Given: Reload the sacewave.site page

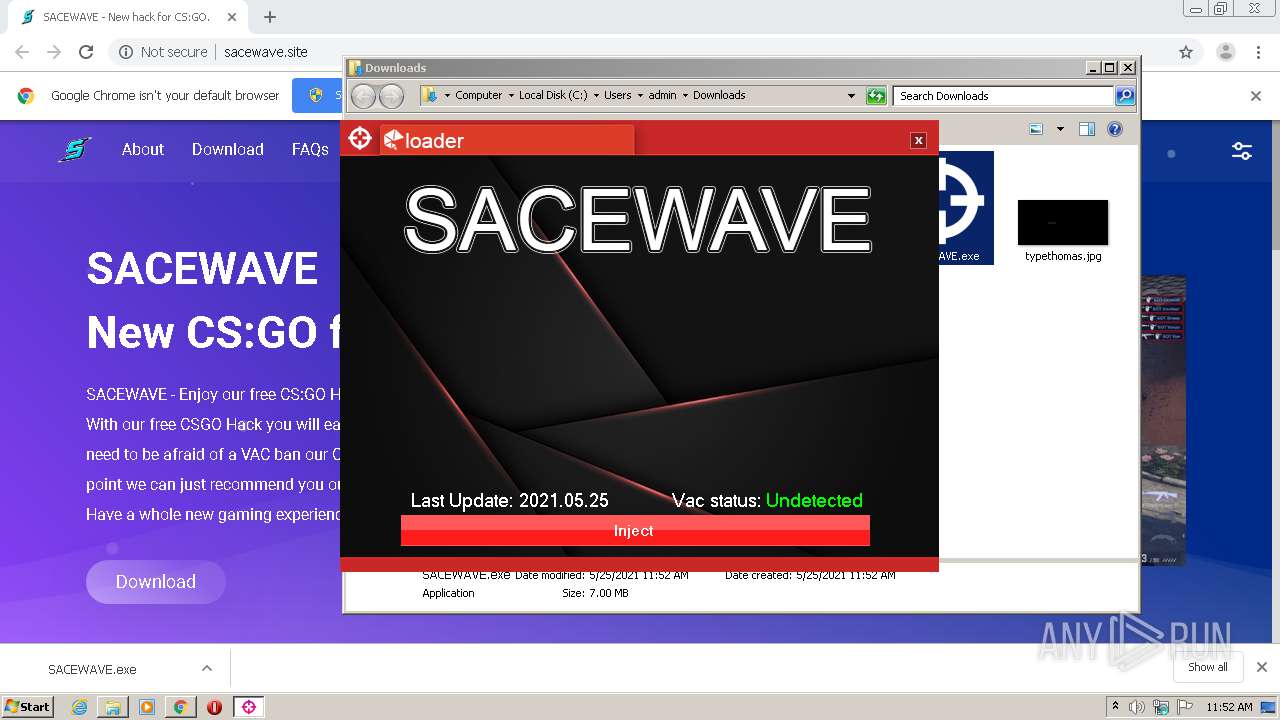Looking at the screenshot, I should click(x=86, y=52).
